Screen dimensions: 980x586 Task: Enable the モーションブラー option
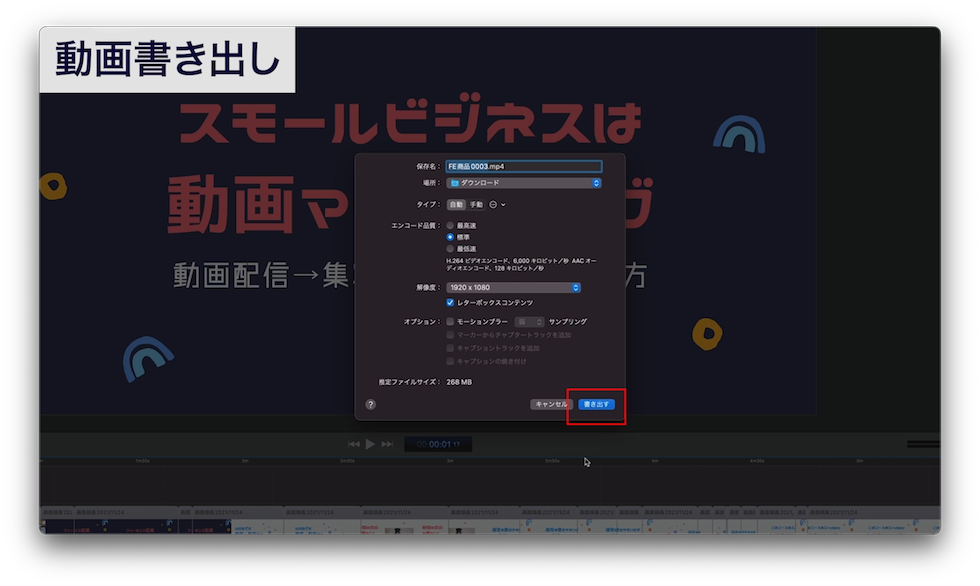tap(449, 321)
